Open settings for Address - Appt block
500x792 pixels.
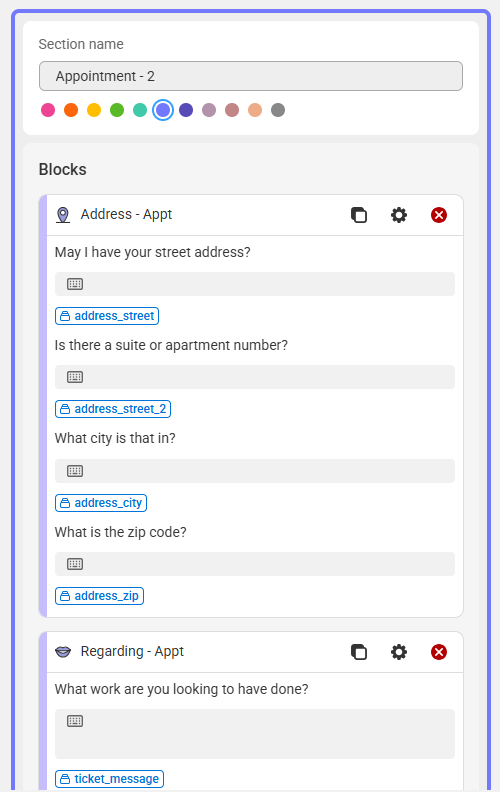(x=398, y=215)
